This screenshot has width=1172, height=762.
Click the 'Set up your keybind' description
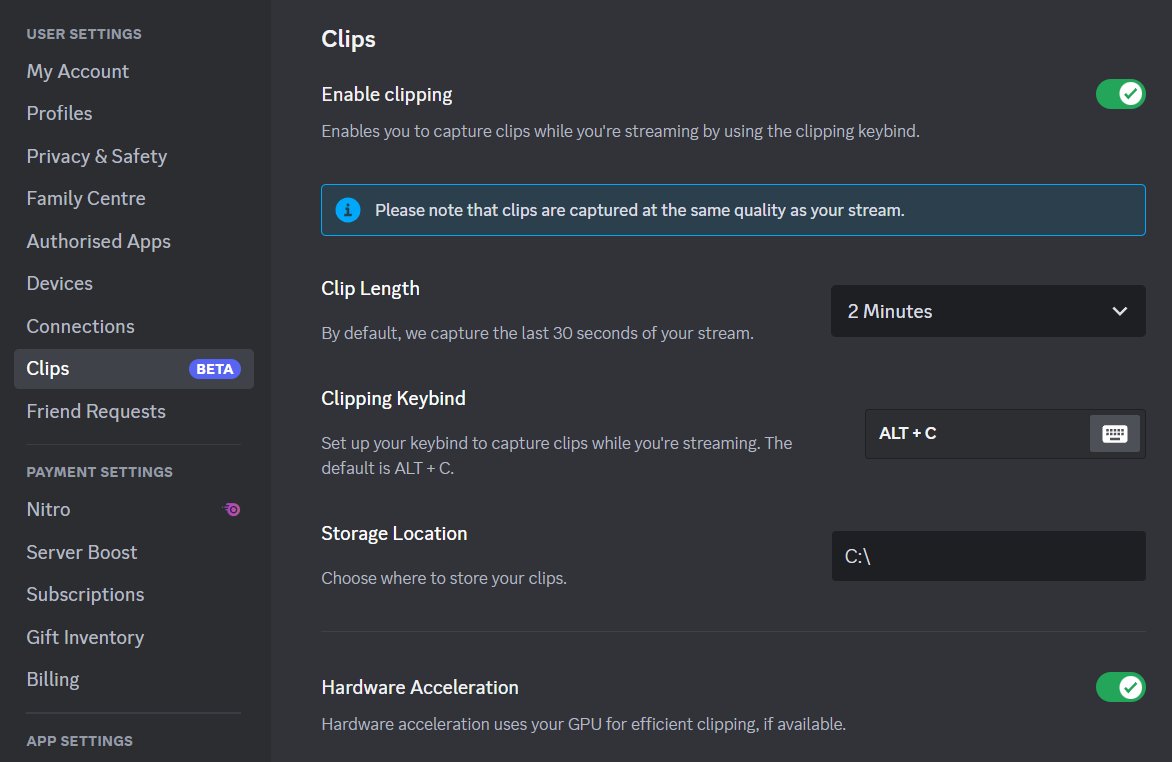coord(556,455)
